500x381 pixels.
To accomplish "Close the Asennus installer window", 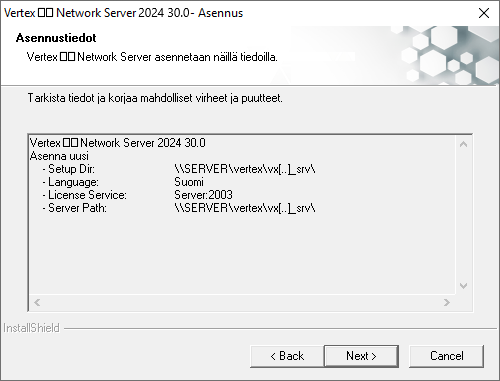I will coord(484,13).
